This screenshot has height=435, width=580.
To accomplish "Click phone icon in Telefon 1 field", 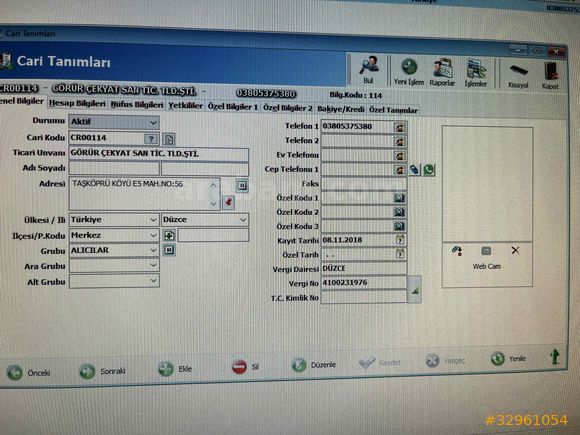I will point(400,128).
